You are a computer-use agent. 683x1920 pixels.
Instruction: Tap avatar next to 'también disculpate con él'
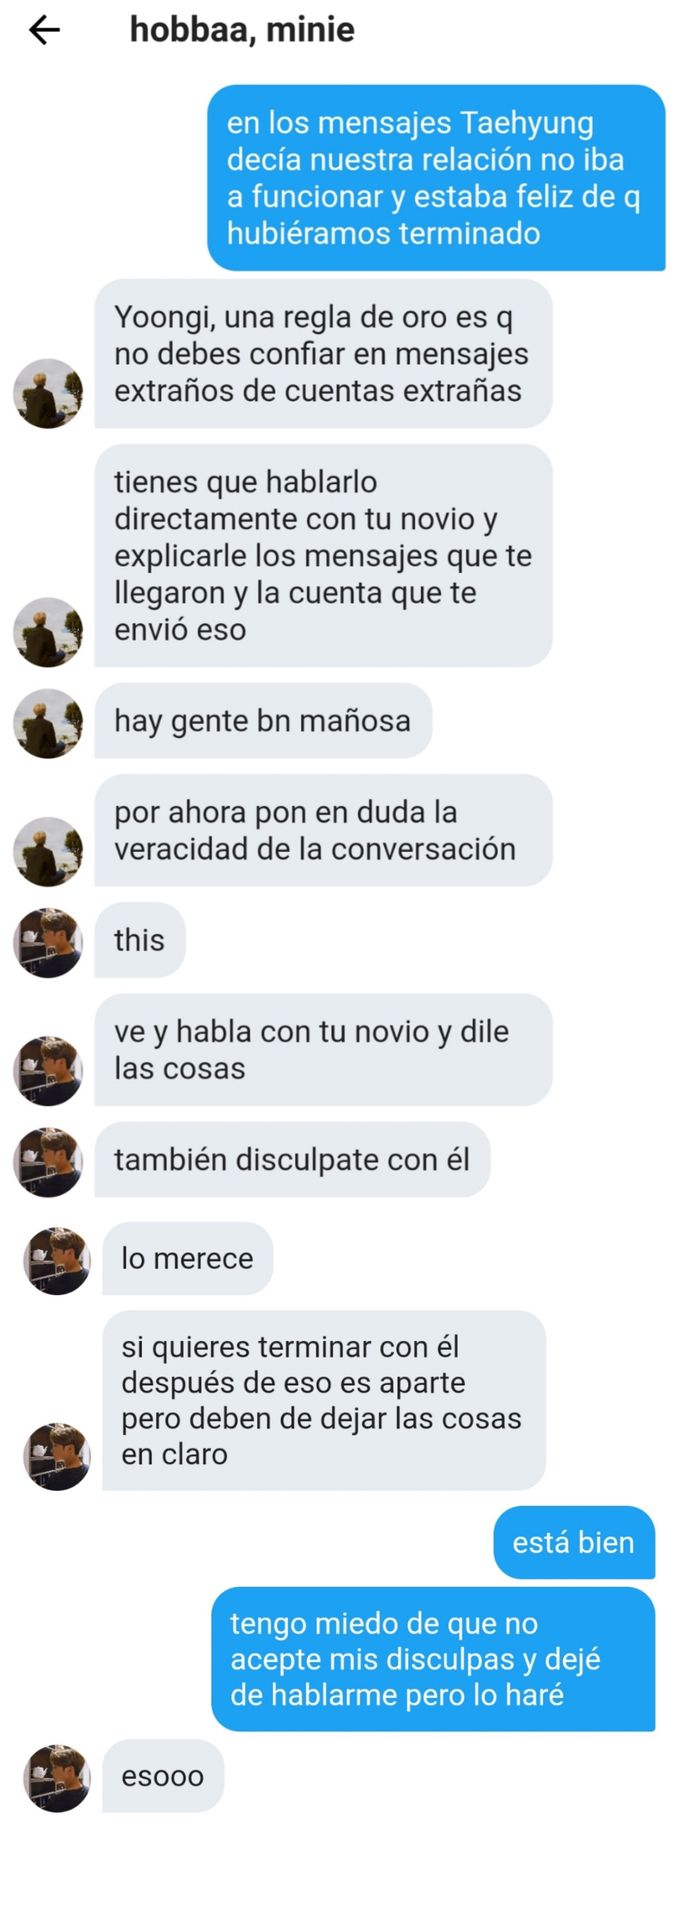47,1162
